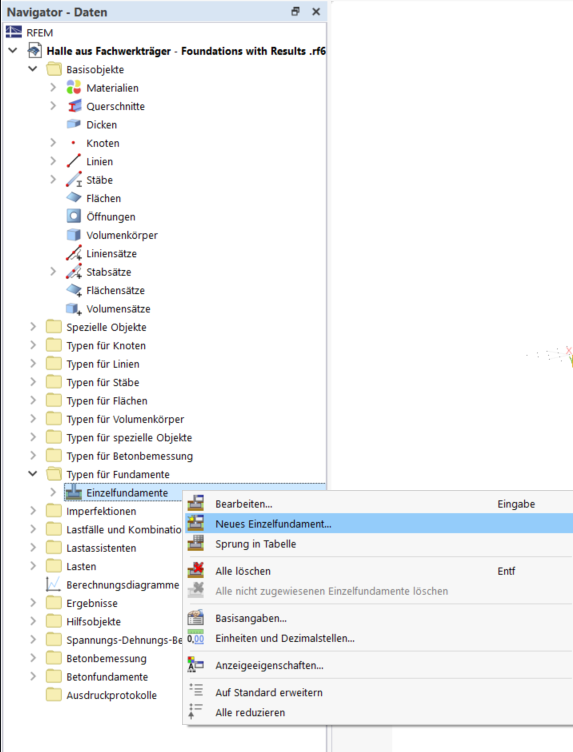Click the Sprung in Tabelle icon

tap(196, 543)
